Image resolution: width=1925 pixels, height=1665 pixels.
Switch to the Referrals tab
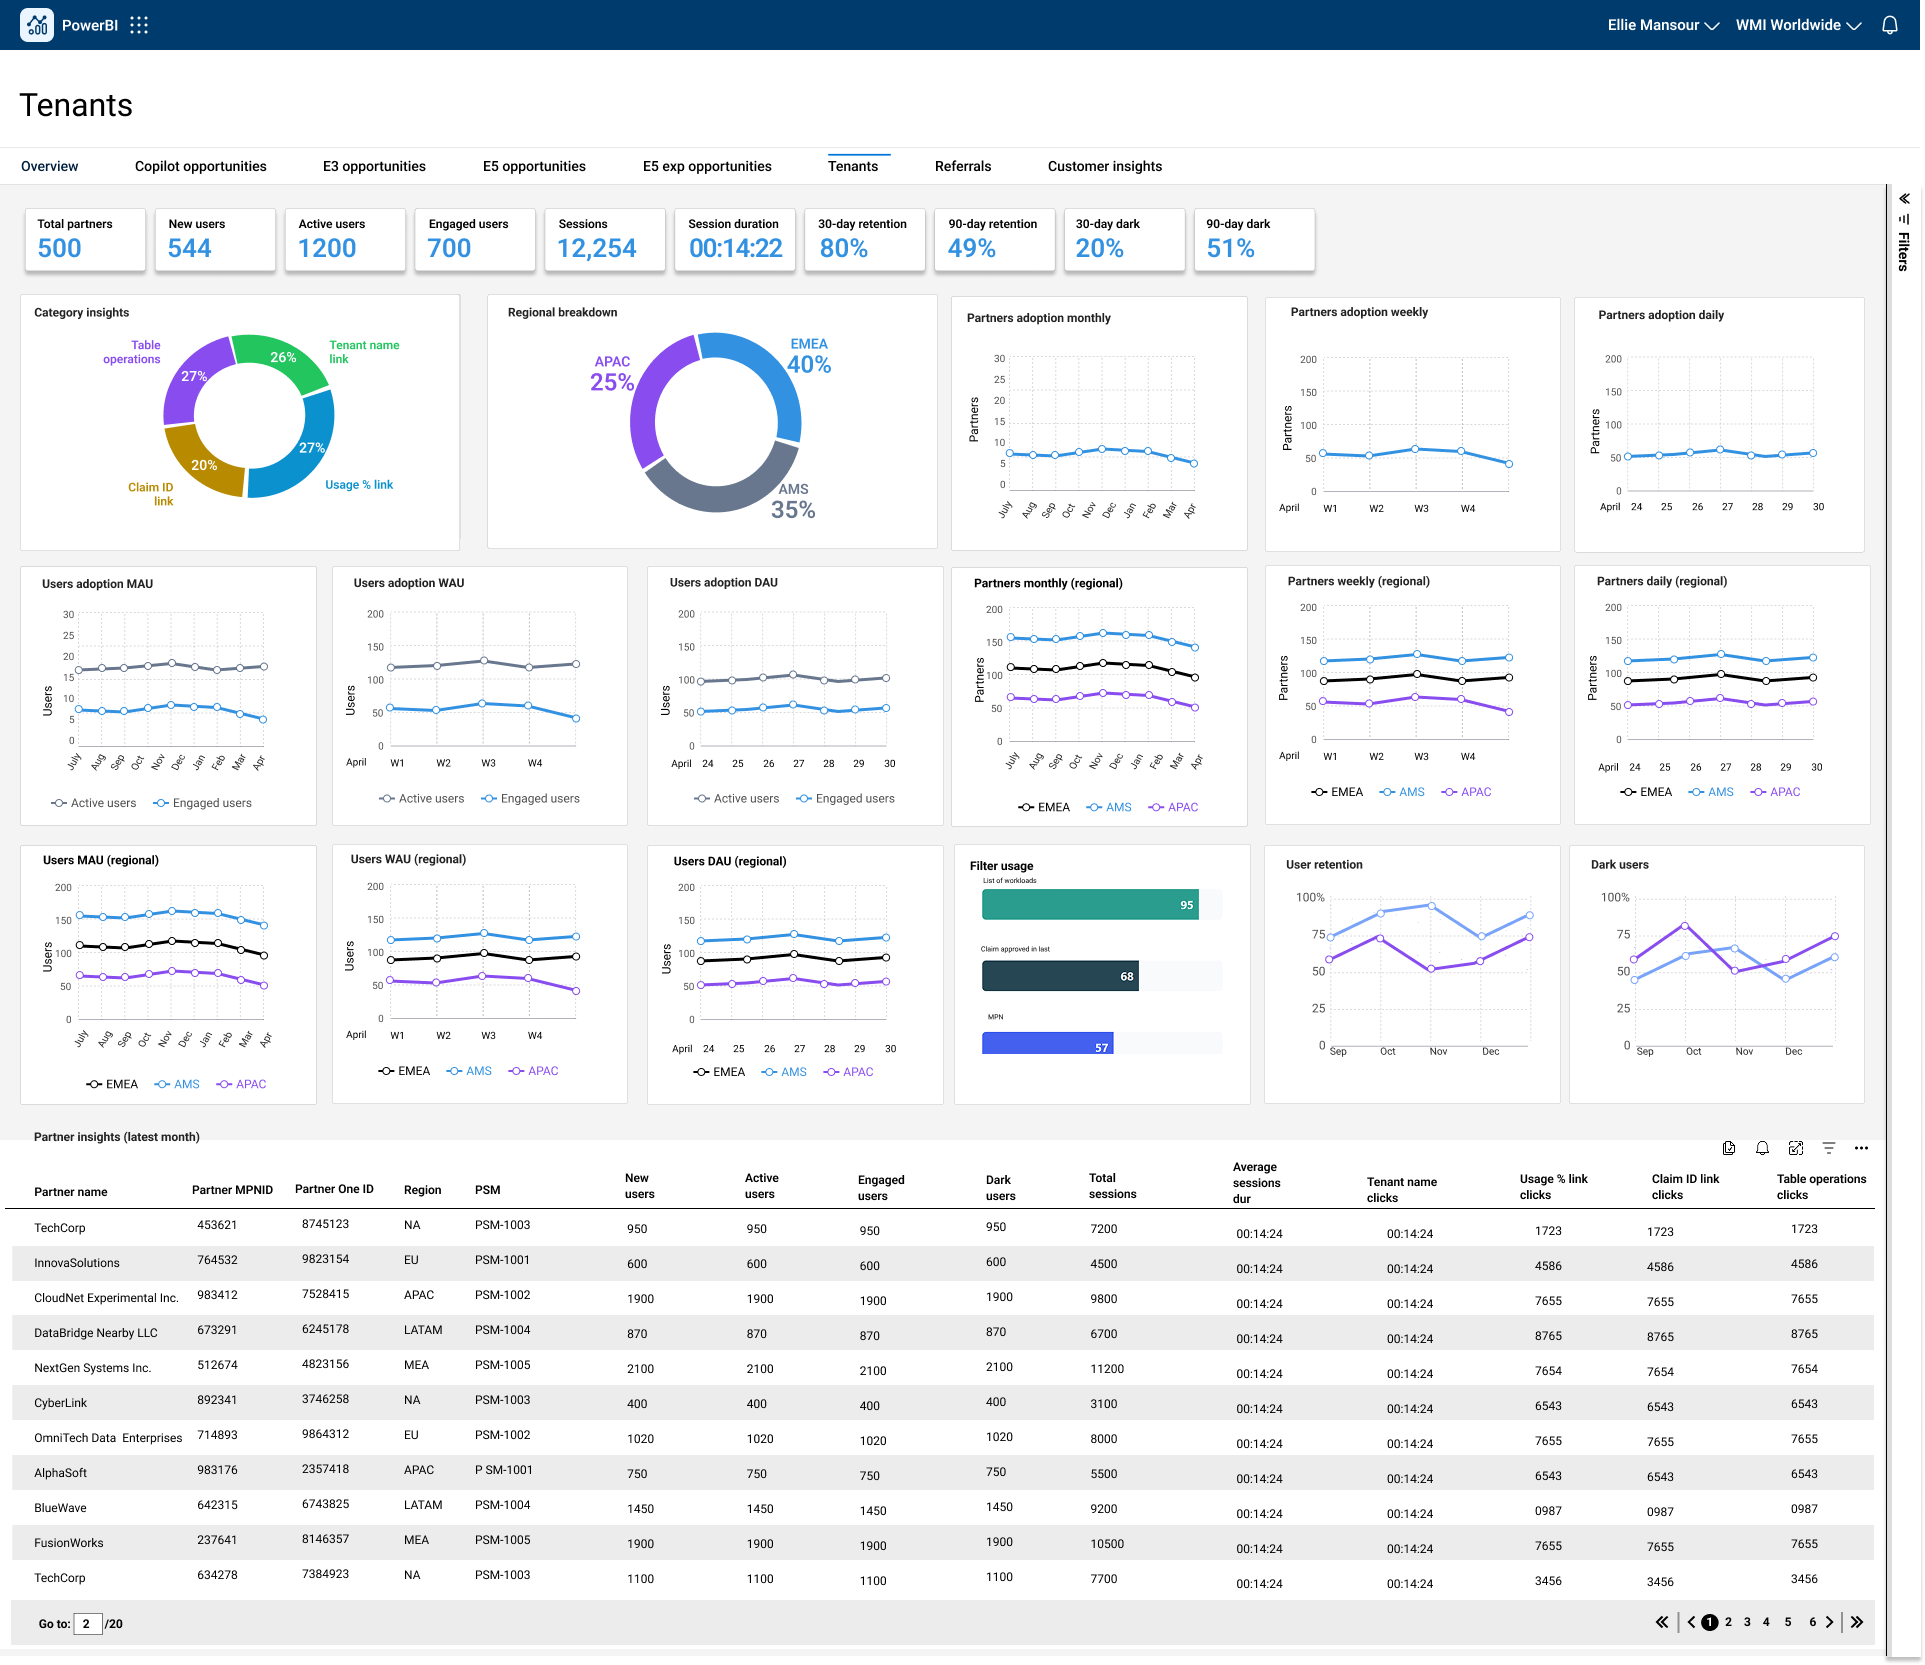pyautogui.click(x=962, y=166)
